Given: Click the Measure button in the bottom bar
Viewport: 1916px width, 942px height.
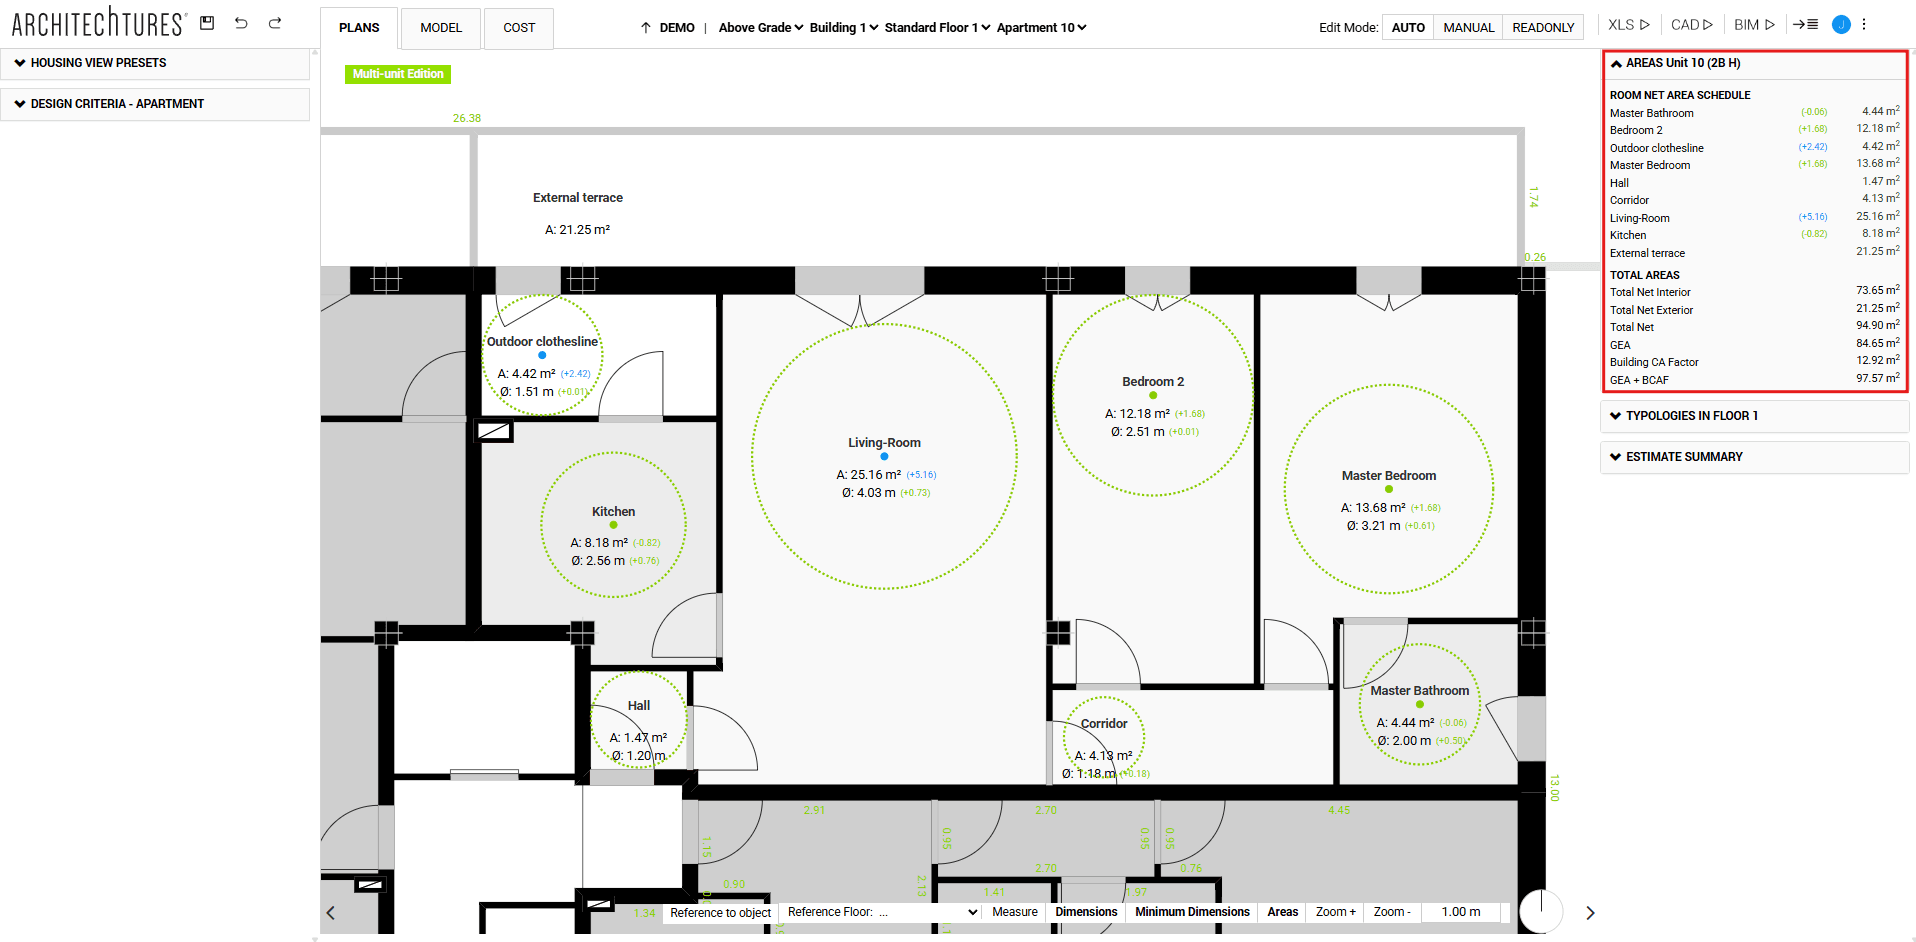Looking at the screenshot, I should point(1013,911).
